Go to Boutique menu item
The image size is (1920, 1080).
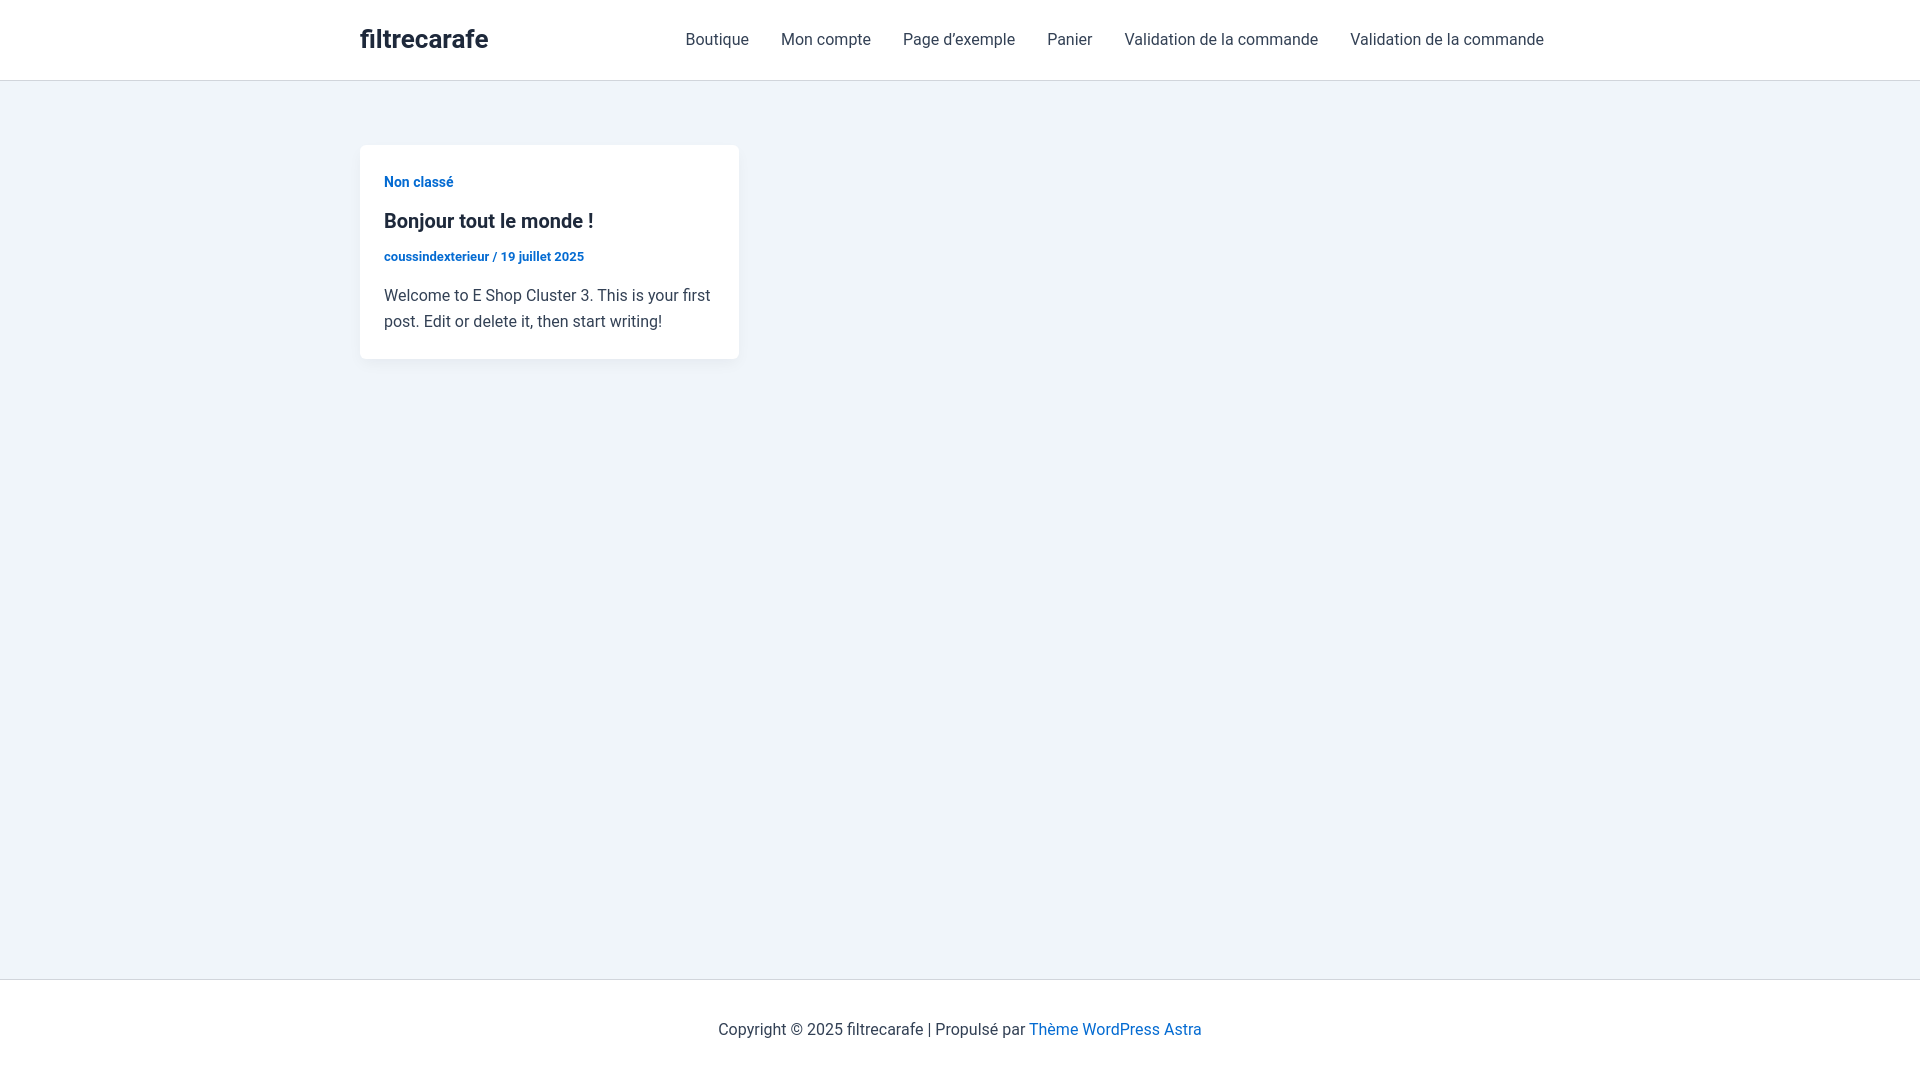tap(717, 40)
